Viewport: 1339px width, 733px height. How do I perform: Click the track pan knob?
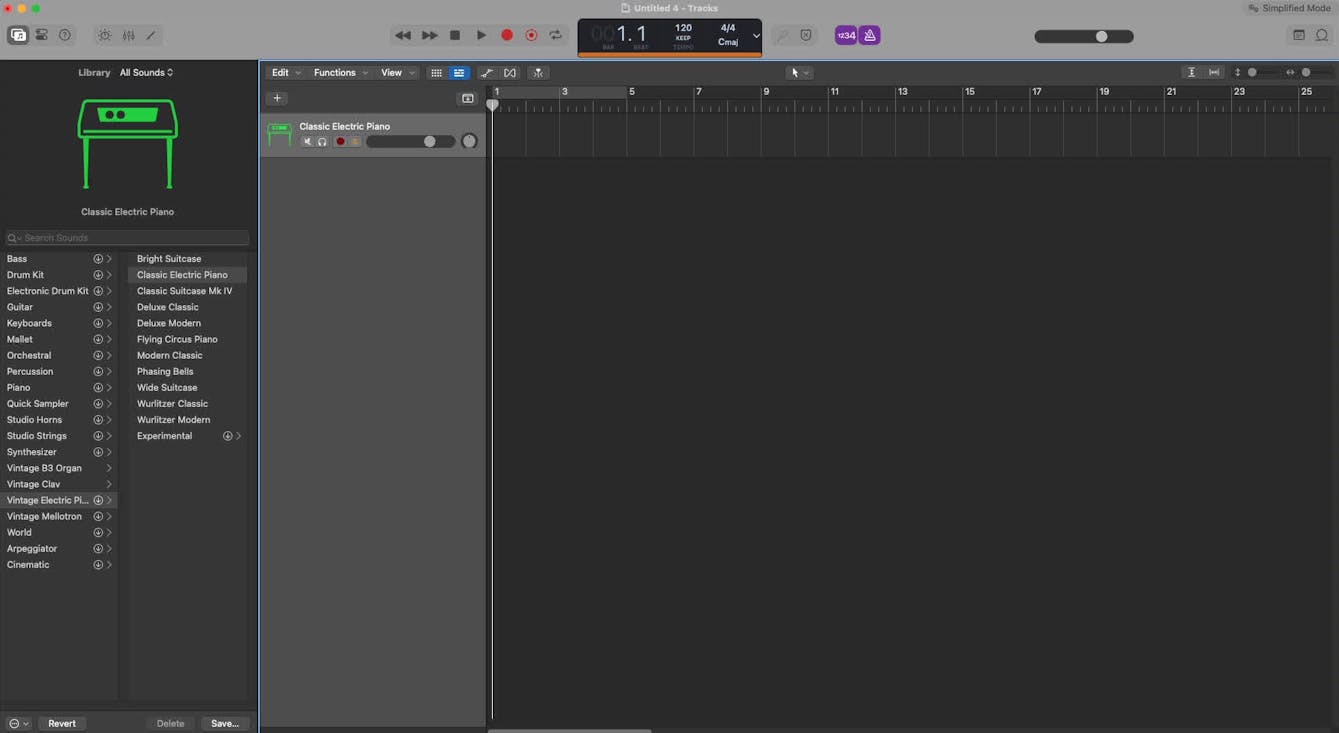click(x=469, y=142)
